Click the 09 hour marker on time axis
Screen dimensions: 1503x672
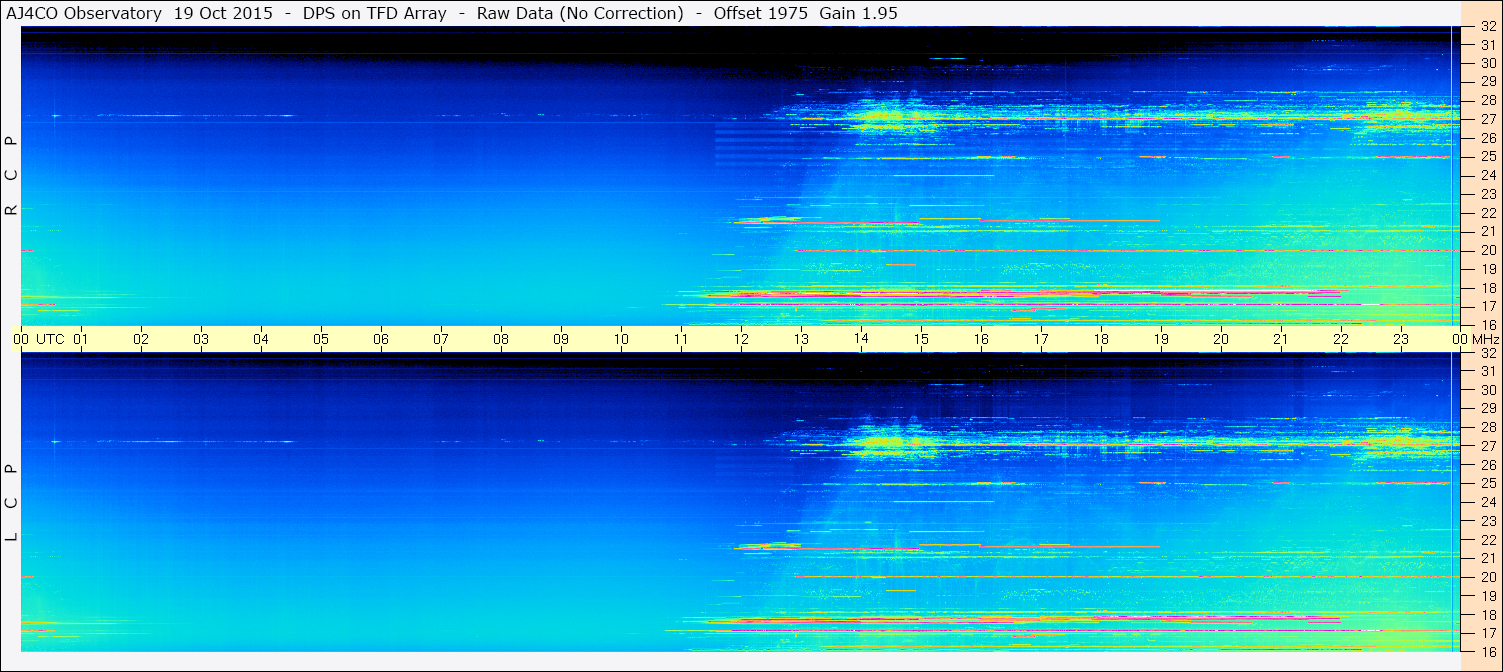[561, 339]
